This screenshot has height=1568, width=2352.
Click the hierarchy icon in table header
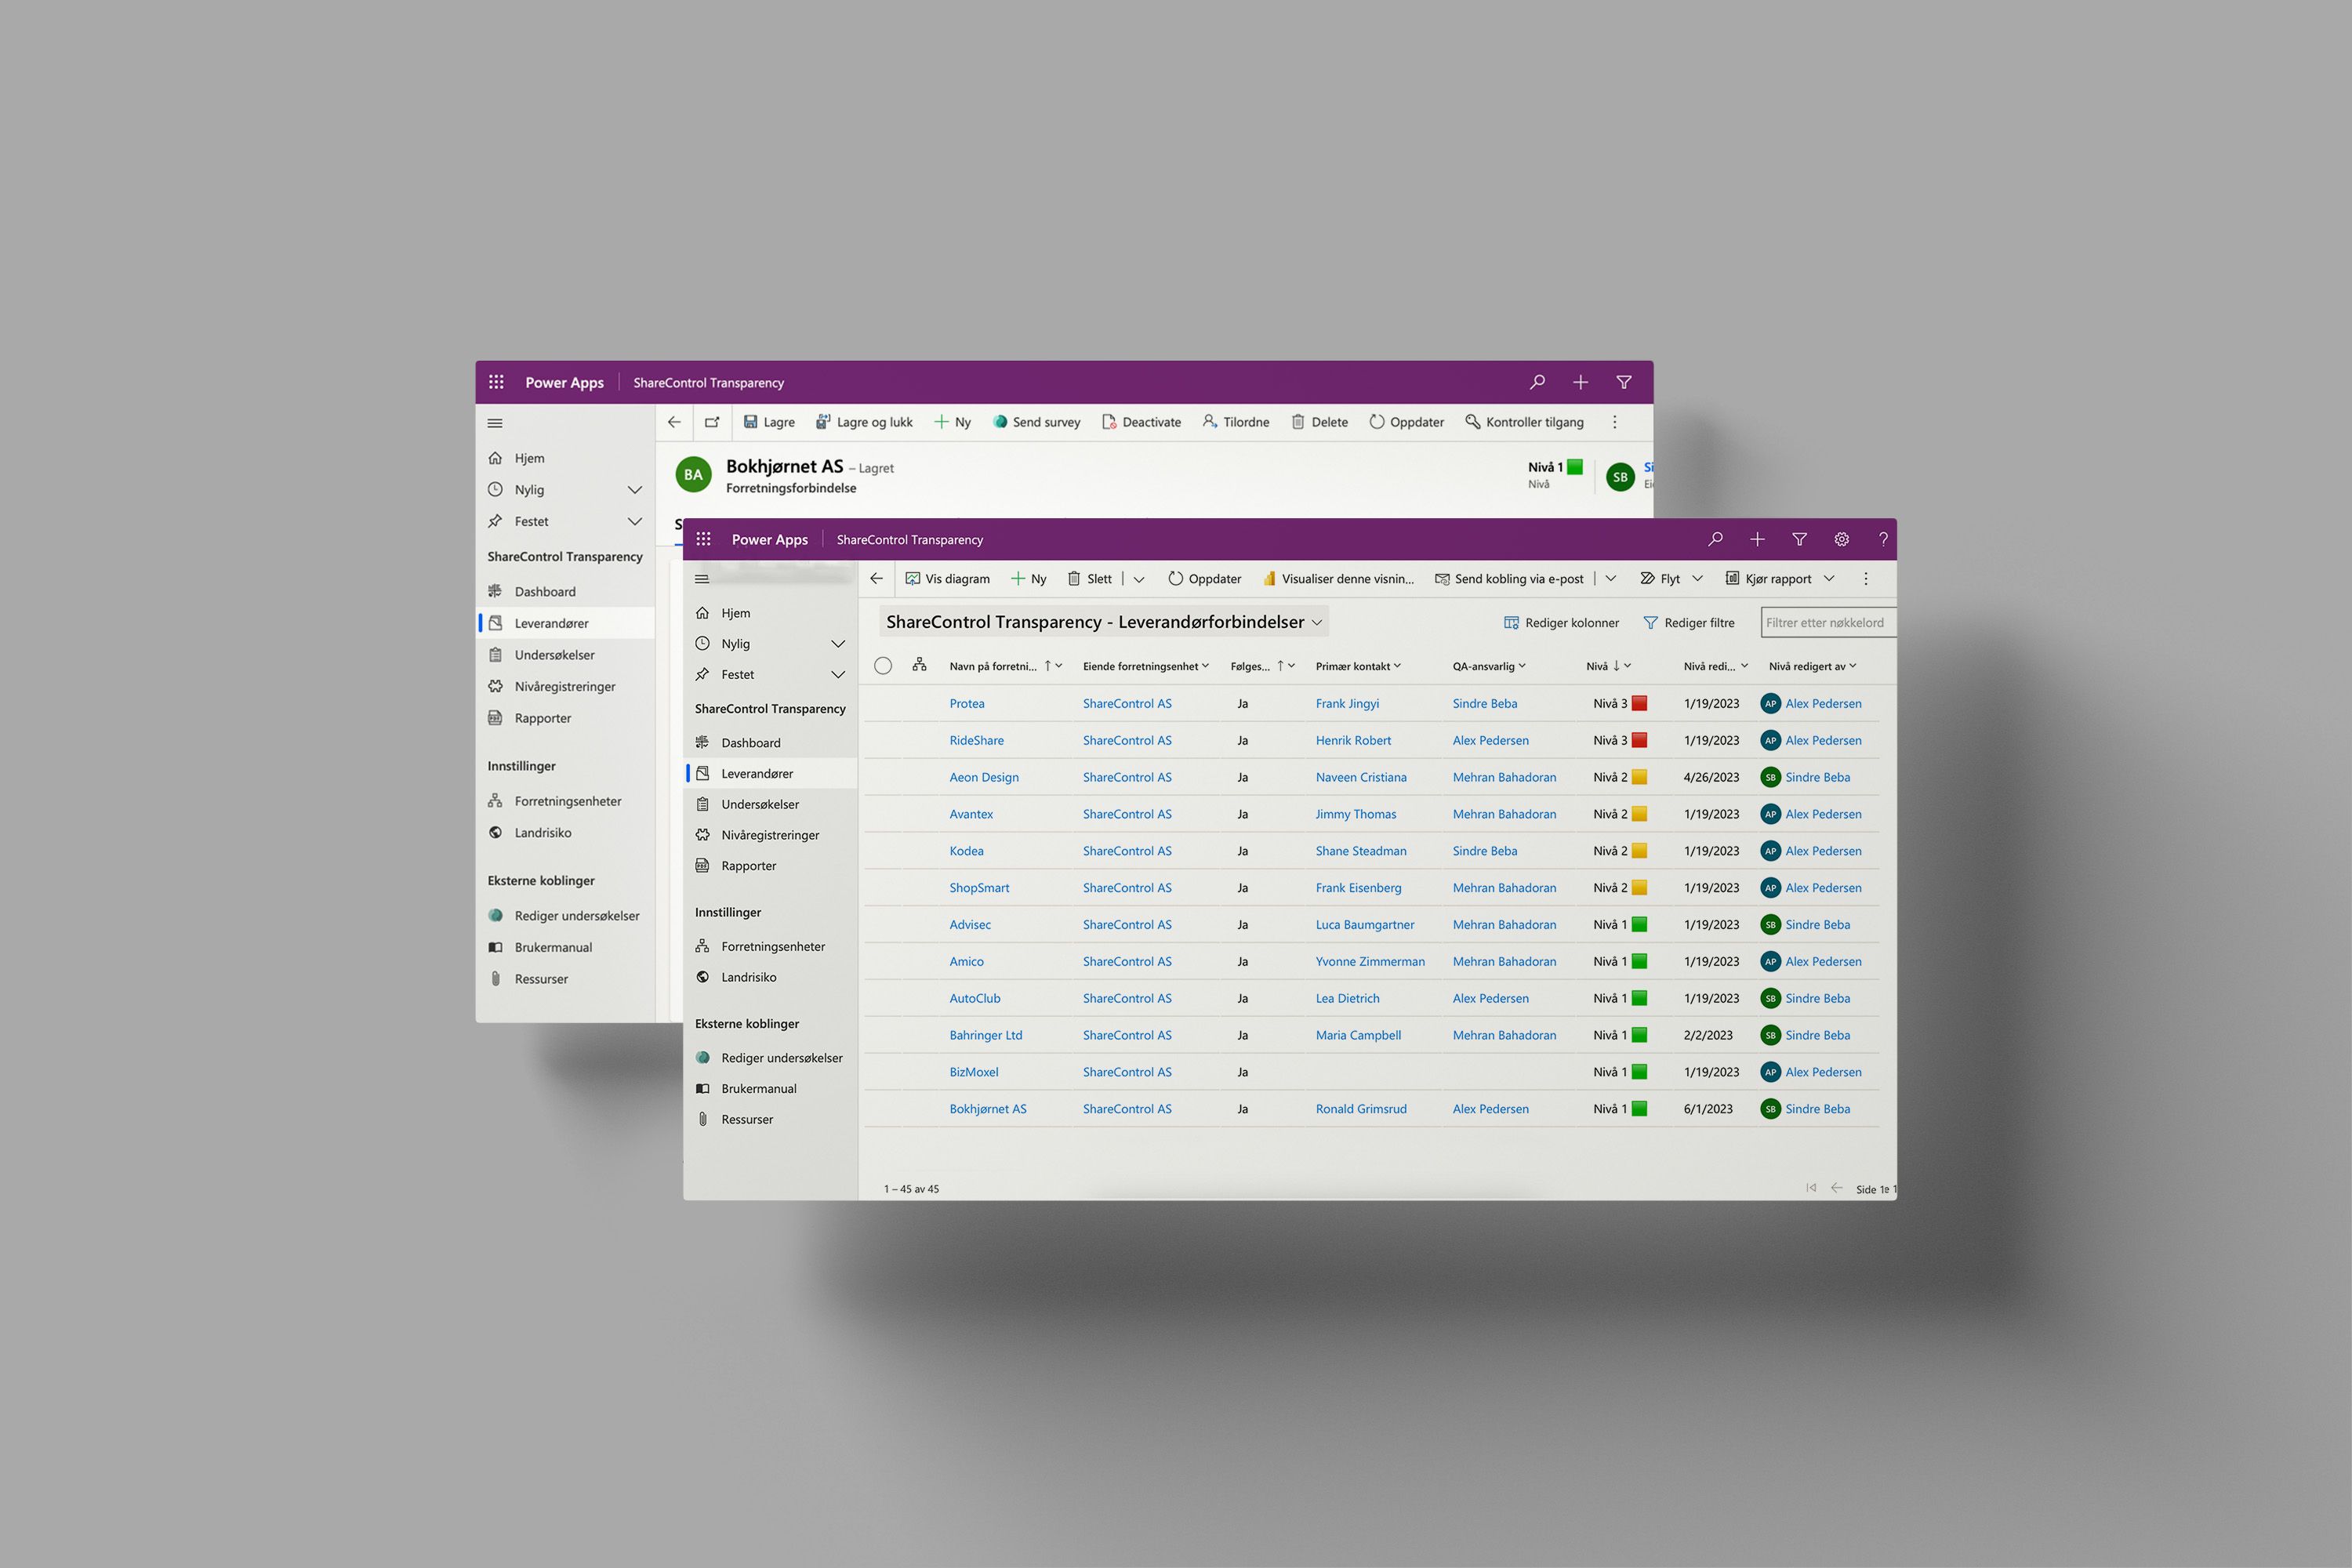(x=919, y=665)
